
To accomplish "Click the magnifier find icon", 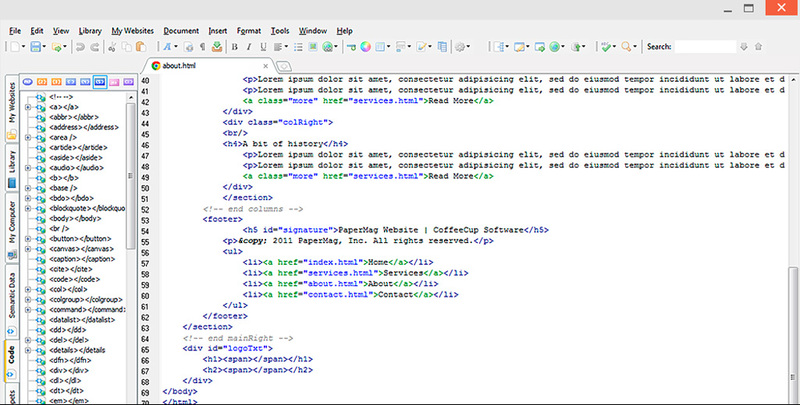I will (626, 47).
